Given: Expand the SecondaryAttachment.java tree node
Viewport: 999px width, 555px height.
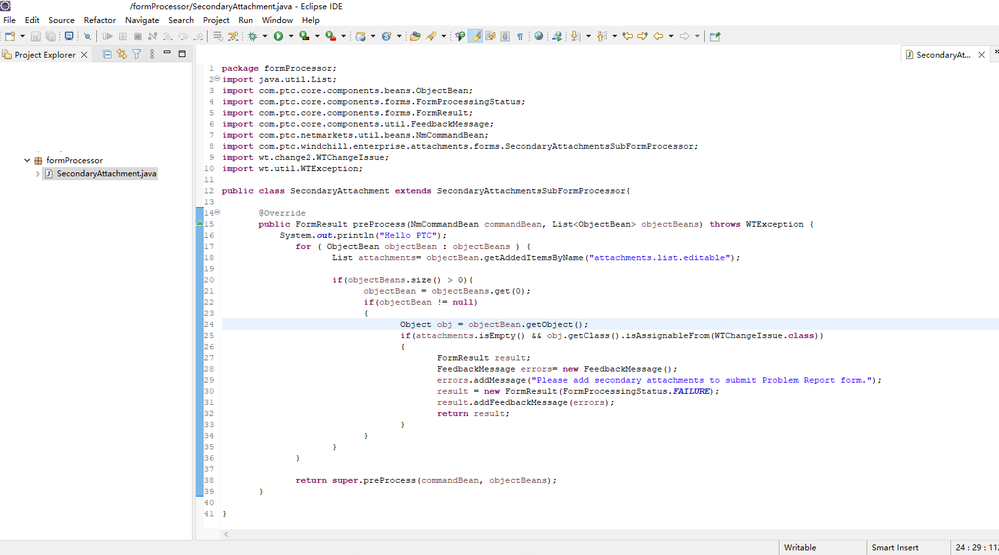Looking at the screenshot, I should click(x=38, y=174).
